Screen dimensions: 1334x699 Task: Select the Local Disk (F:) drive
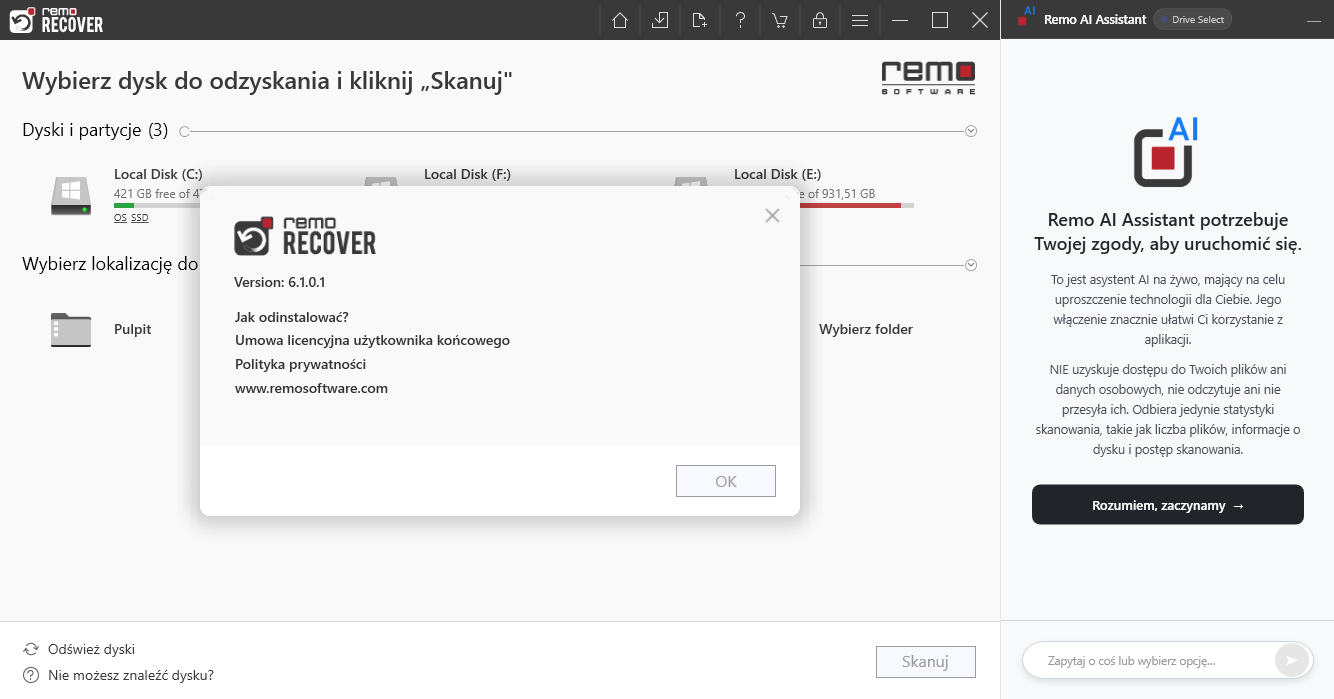click(467, 174)
